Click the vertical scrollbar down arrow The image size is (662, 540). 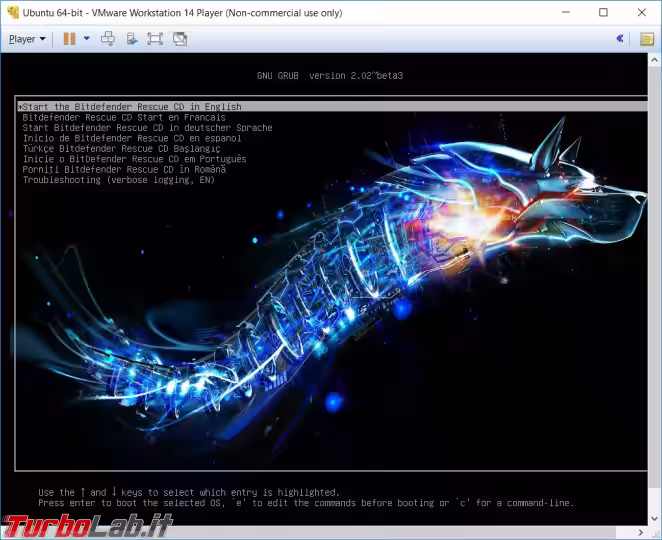[x=654, y=518]
